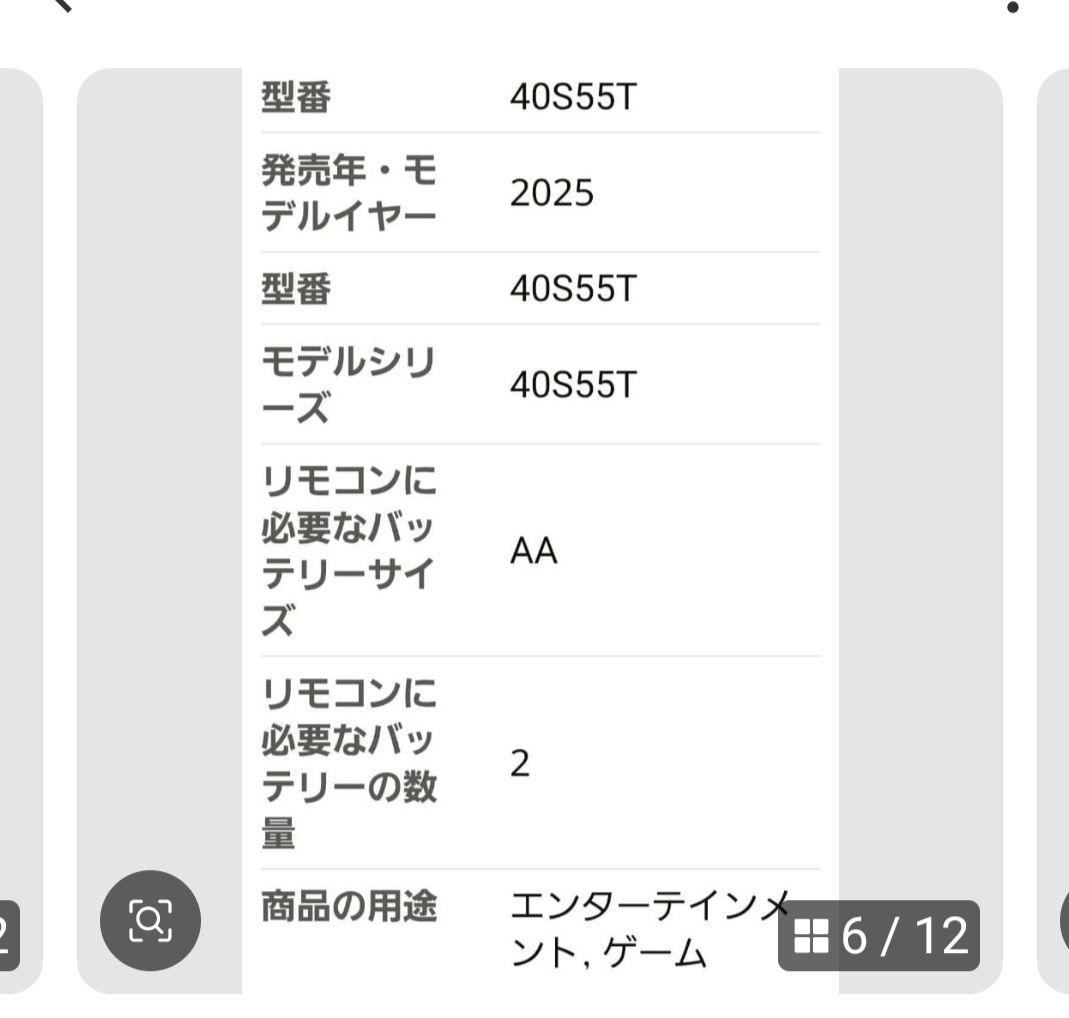Select the AA battery size entry

tap(535, 551)
